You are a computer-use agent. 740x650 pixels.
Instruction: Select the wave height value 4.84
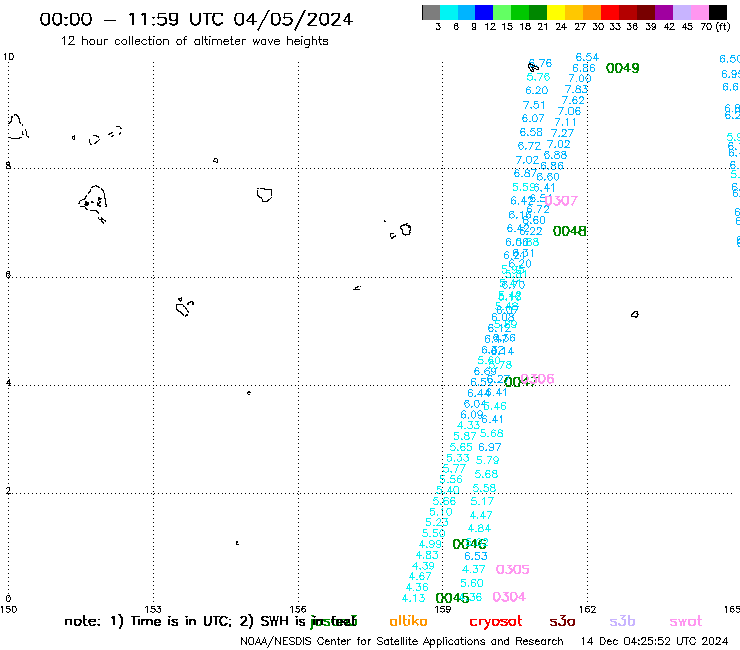coord(479,529)
